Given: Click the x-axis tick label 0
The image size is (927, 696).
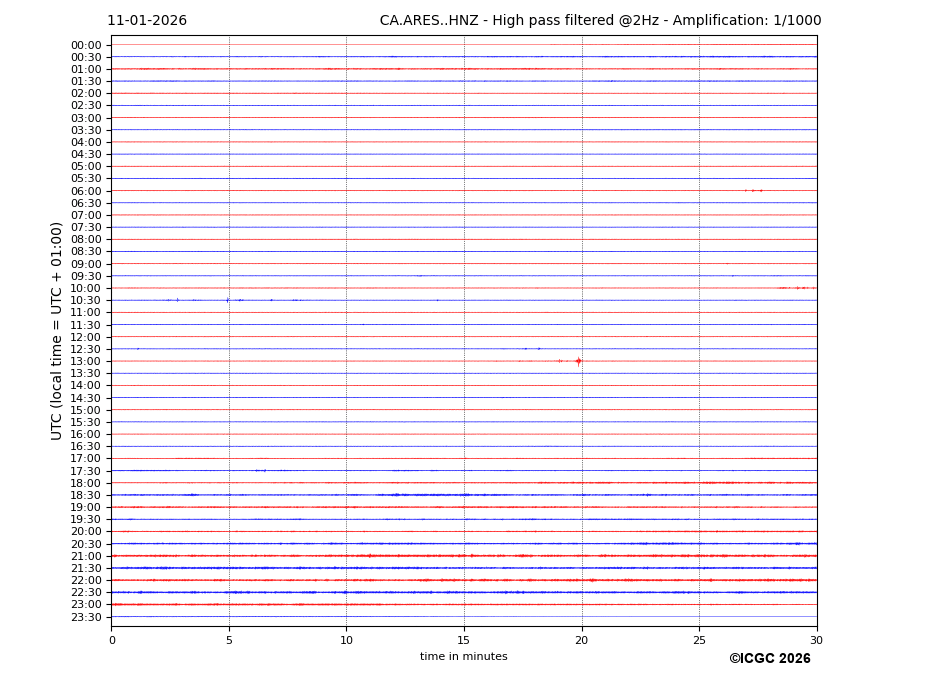Looking at the screenshot, I should click(112, 640).
